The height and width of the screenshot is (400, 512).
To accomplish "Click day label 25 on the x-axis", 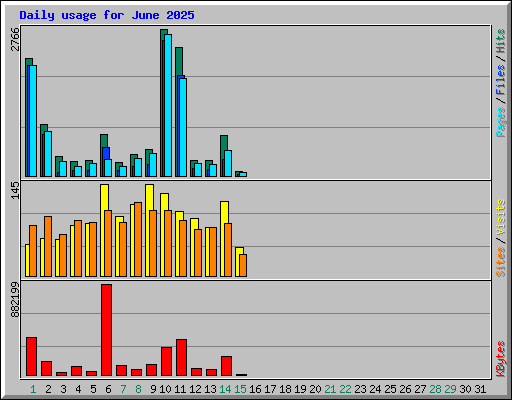I will pos(390,389).
